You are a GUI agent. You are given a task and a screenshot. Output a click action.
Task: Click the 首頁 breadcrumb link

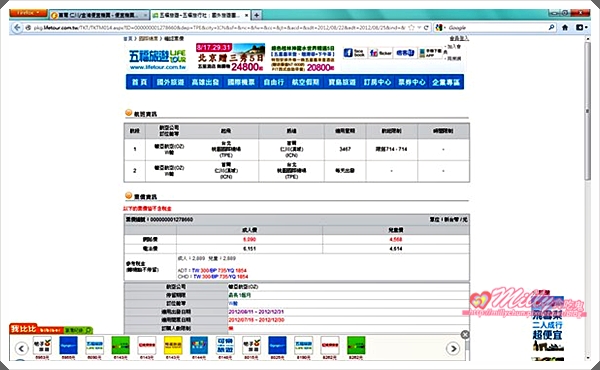coord(128,39)
